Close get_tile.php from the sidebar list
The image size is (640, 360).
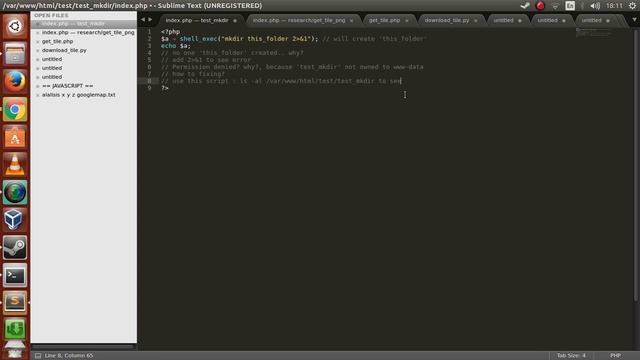click(x=38, y=42)
